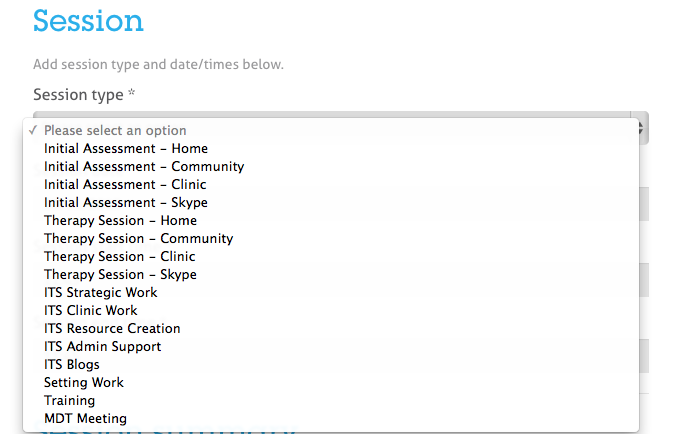Pick Therapy Session – Community
Screen dimensions: 686x434
click(x=138, y=239)
